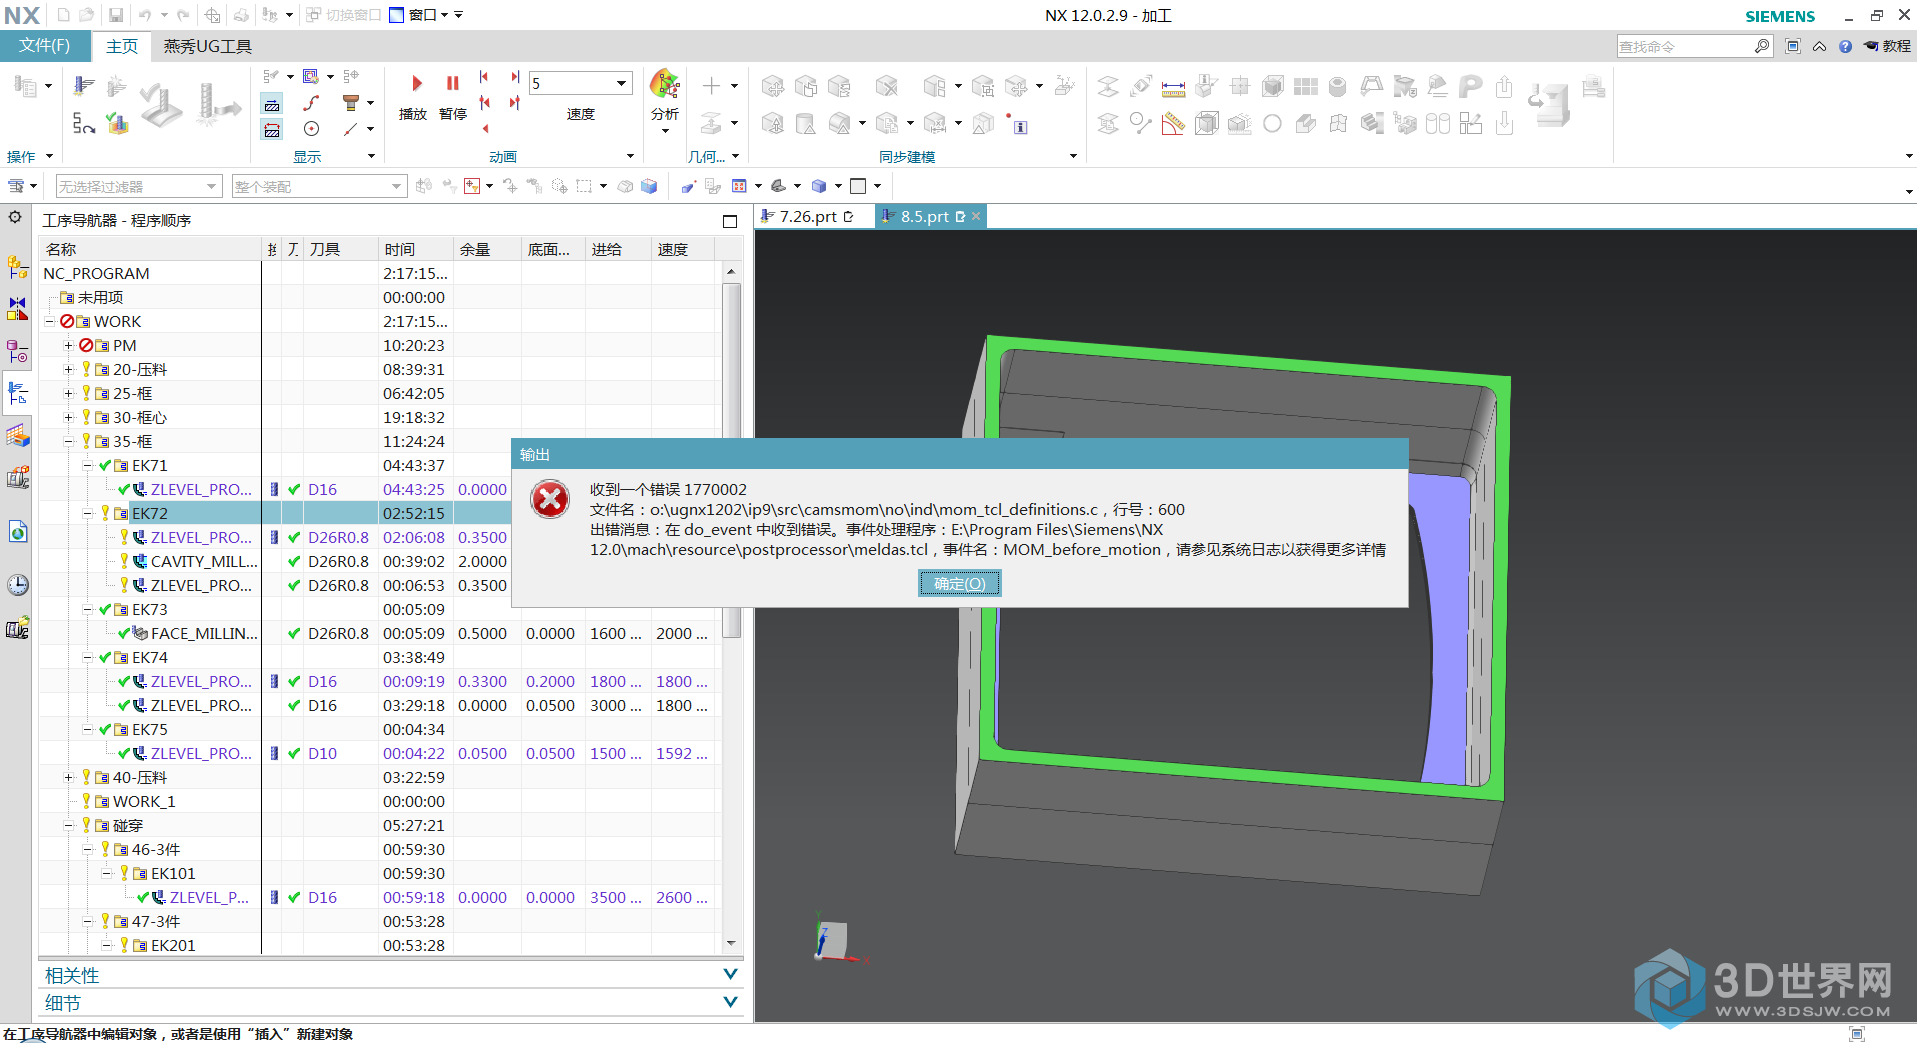This screenshot has height=1043, width=1917.
Task: Open the 教程 tutorials link
Action: tap(1888, 46)
